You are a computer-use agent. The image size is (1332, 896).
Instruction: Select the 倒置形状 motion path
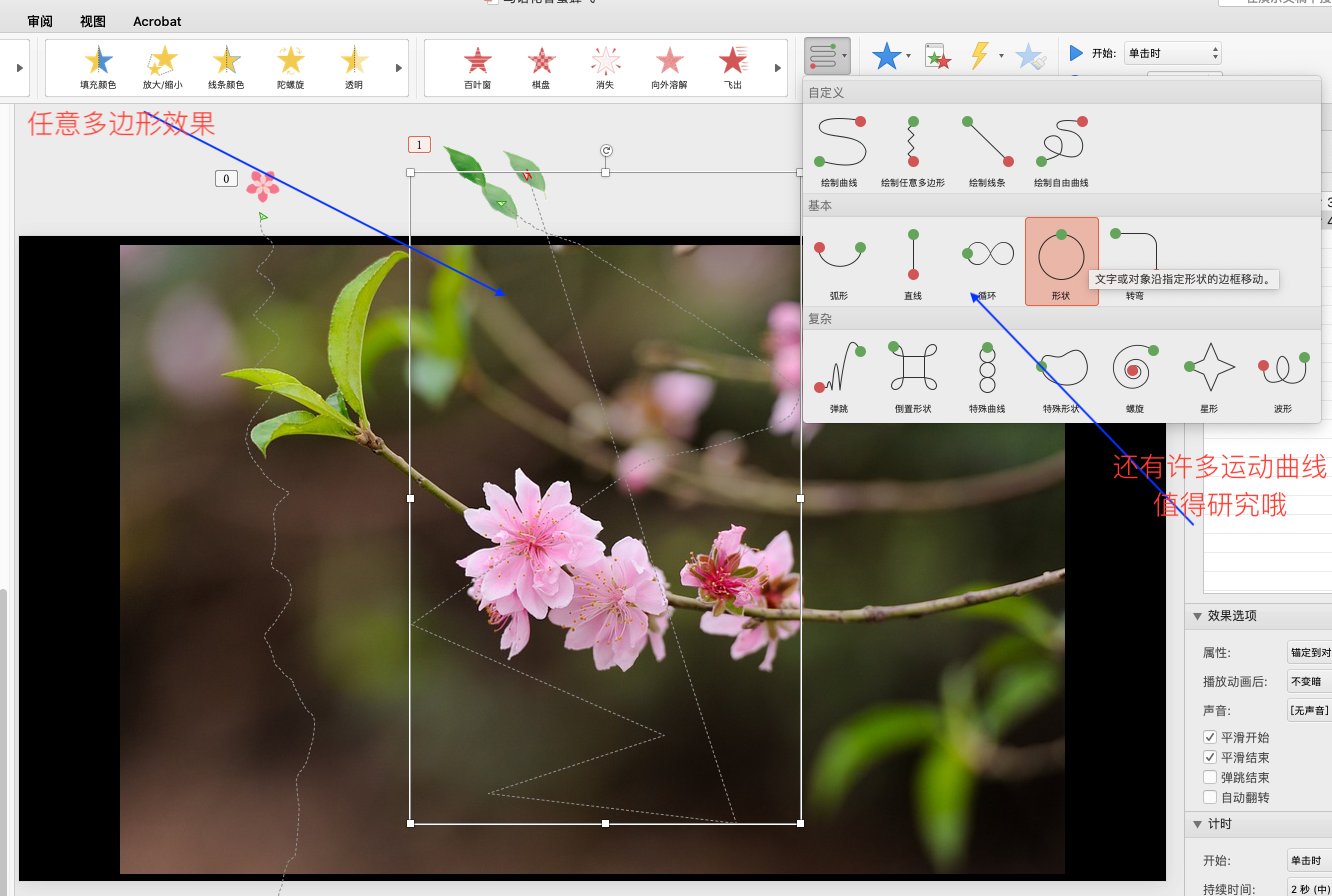click(x=913, y=375)
